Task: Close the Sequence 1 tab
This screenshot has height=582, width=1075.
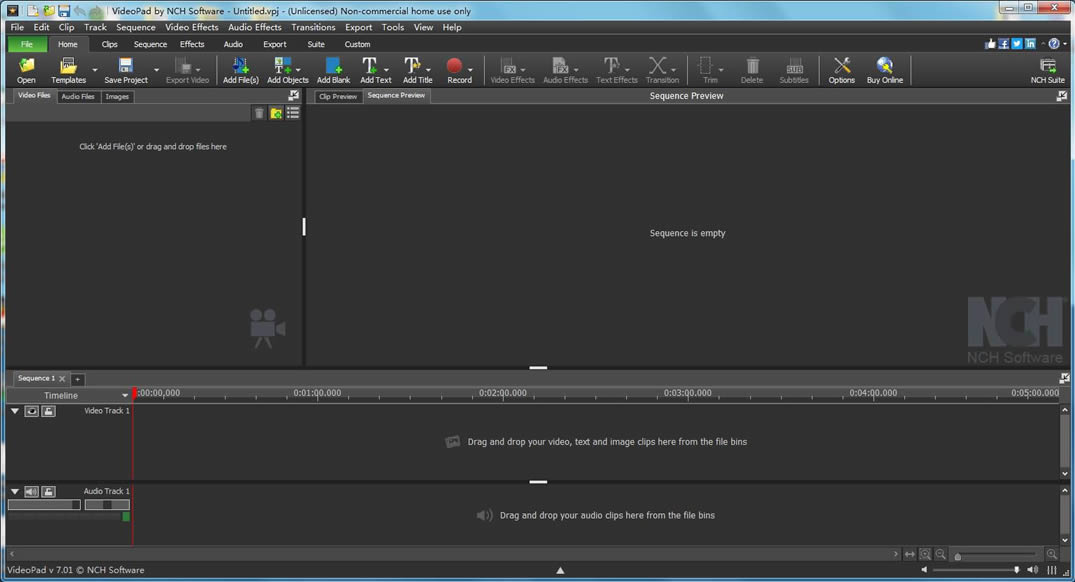Action: point(62,379)
